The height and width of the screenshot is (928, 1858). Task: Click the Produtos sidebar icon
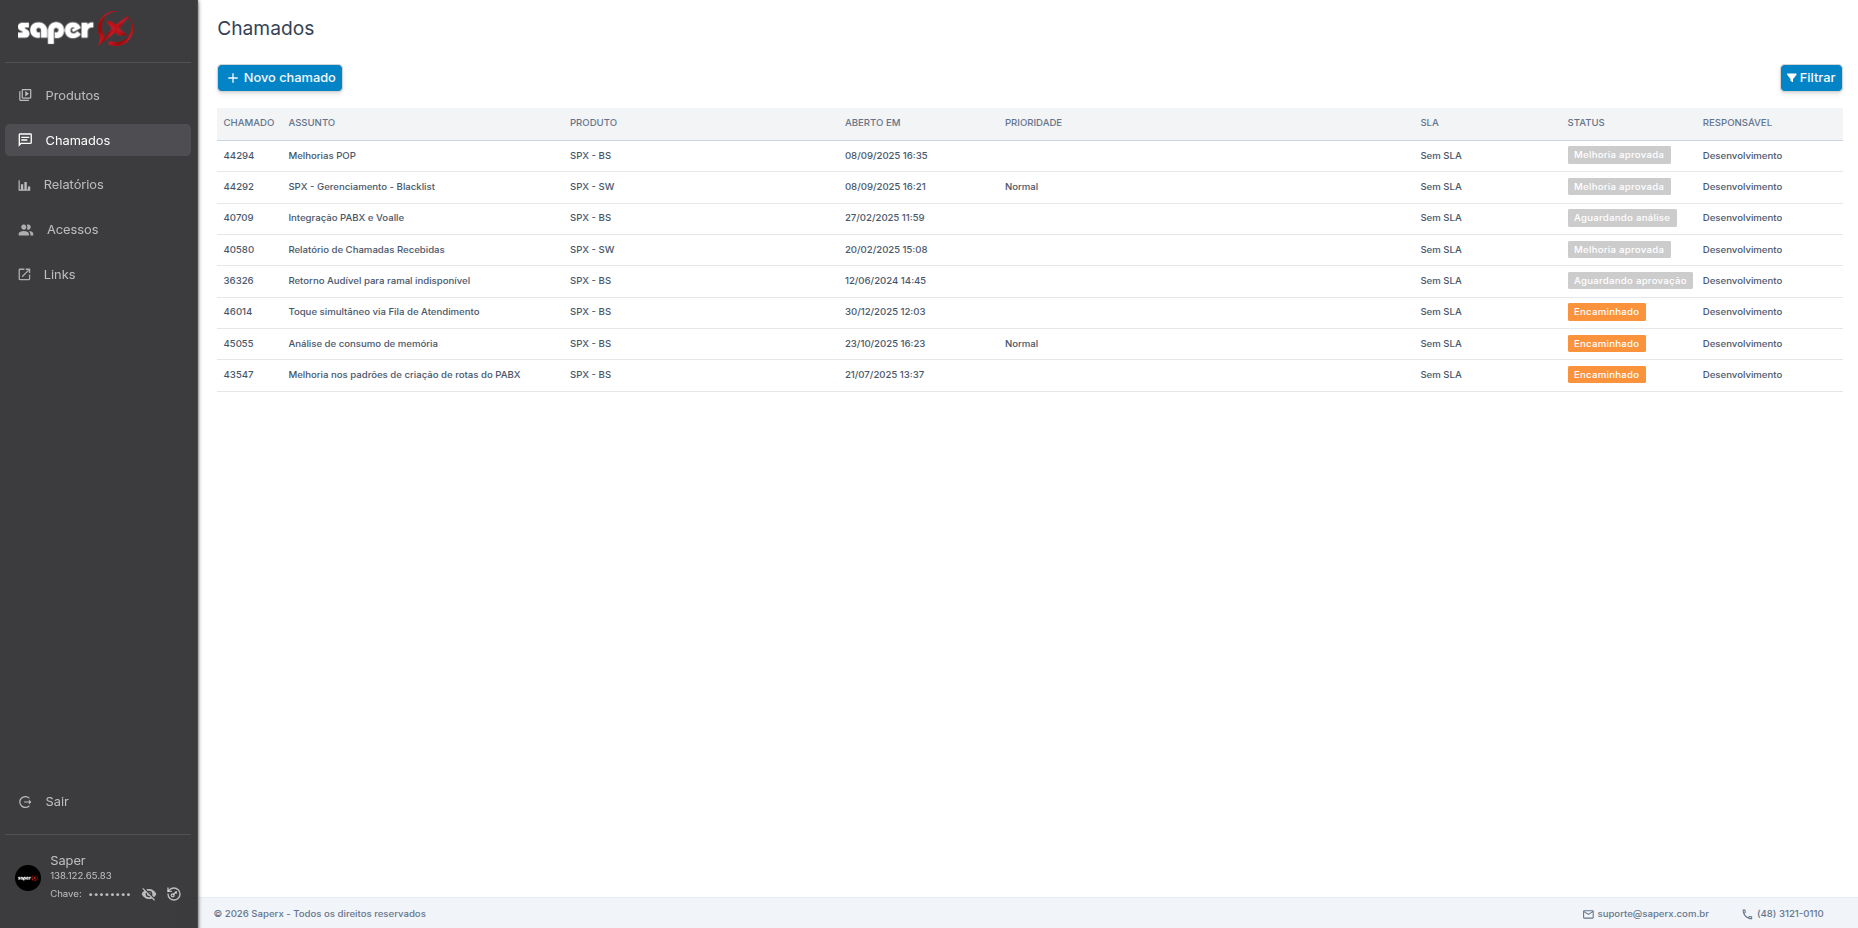click(x=25, y=95)
